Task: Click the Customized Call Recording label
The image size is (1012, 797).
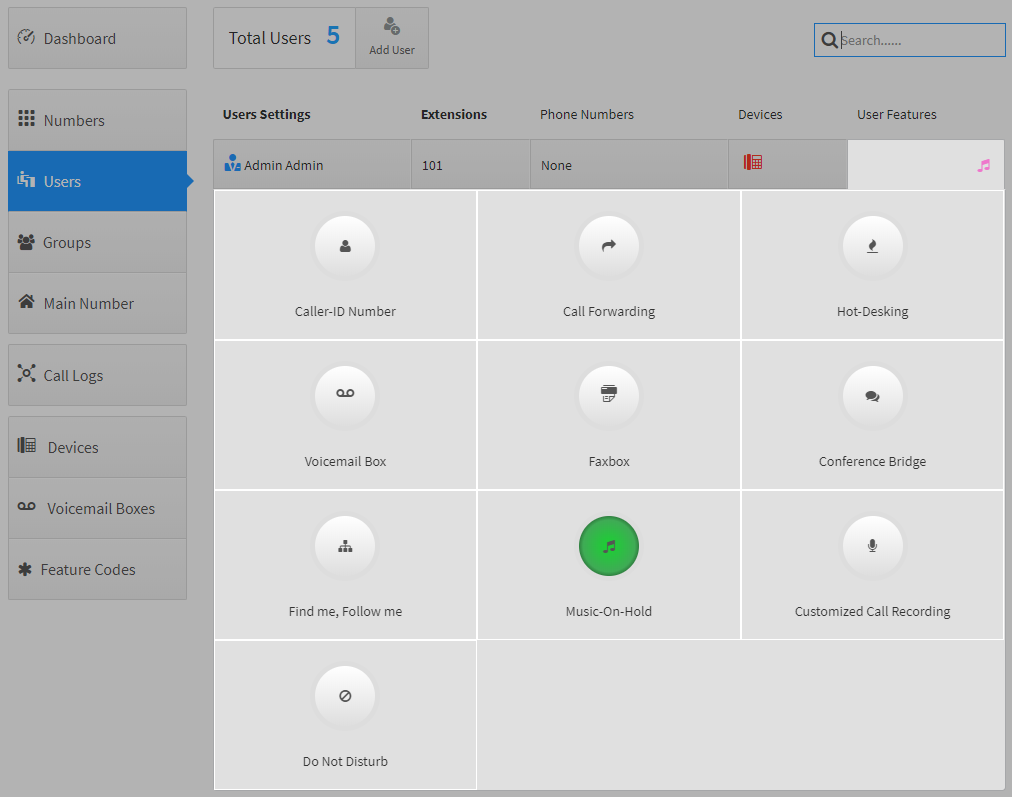Action: [873, 611]
